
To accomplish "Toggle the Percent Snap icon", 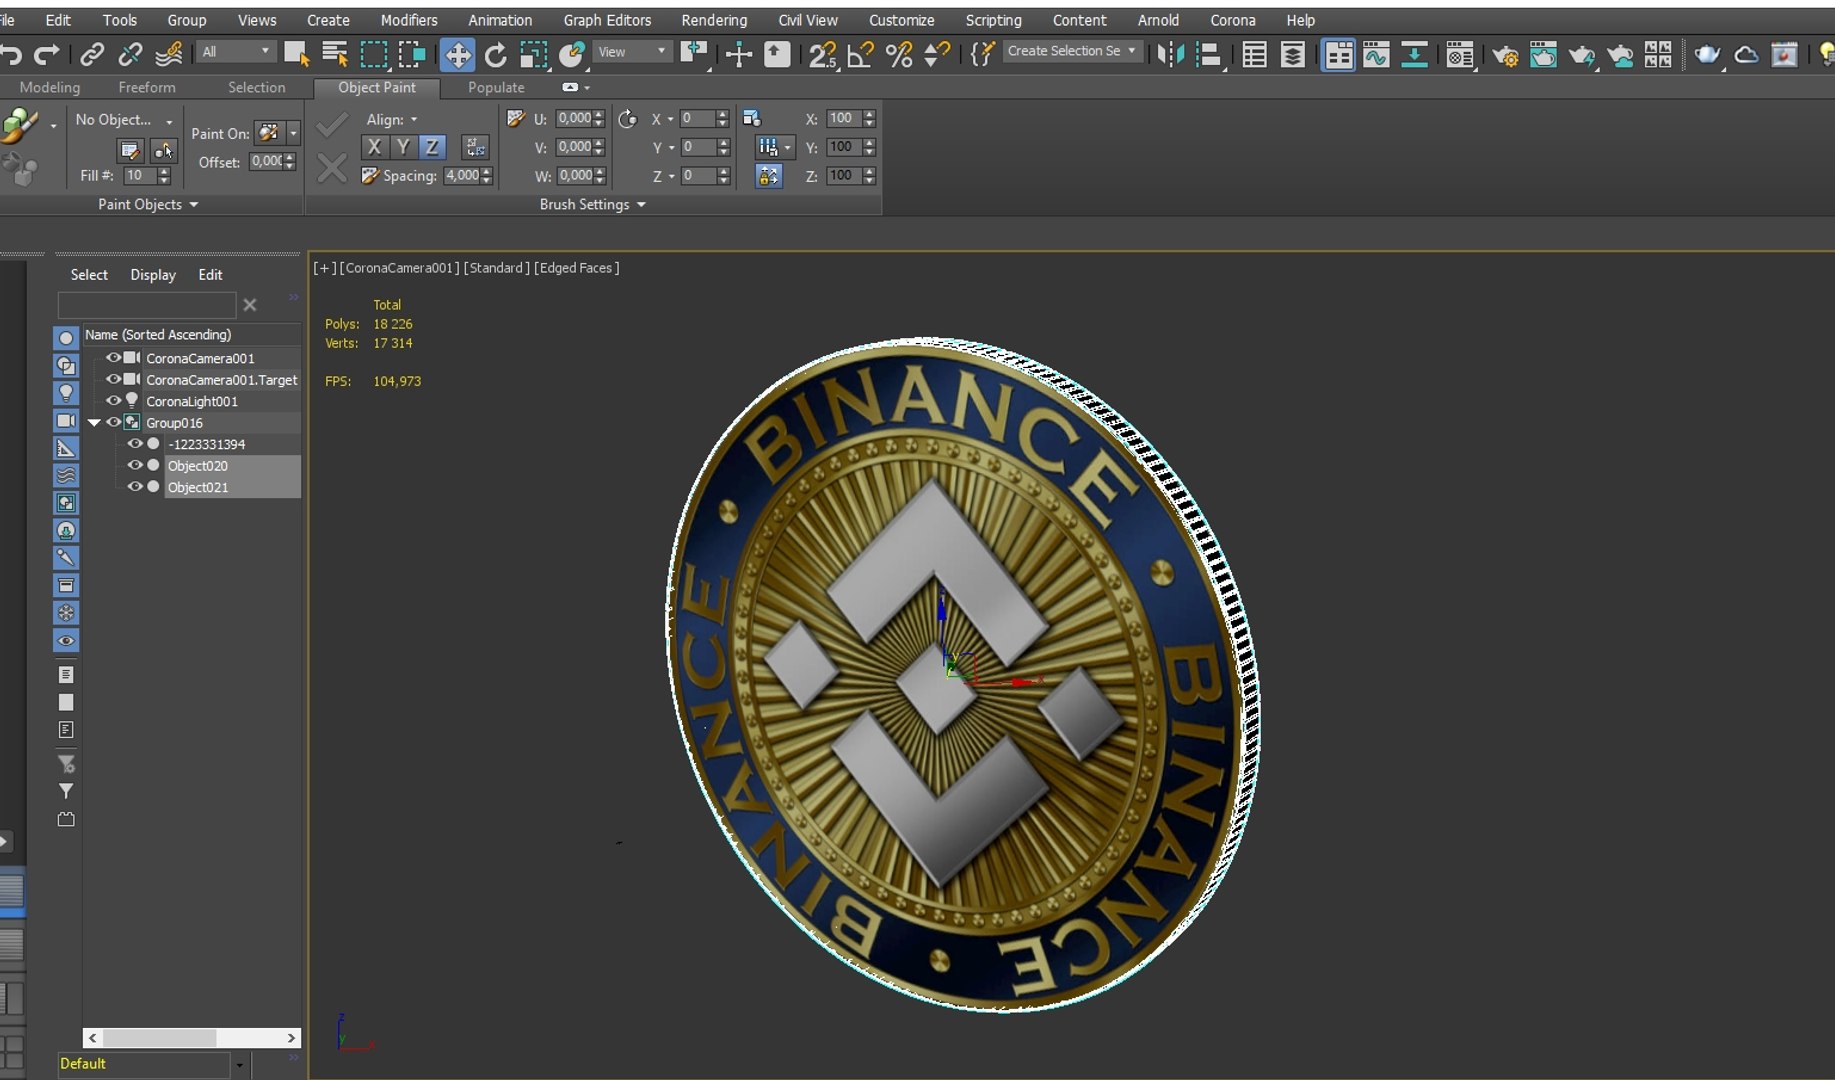I will click(899, 54).
